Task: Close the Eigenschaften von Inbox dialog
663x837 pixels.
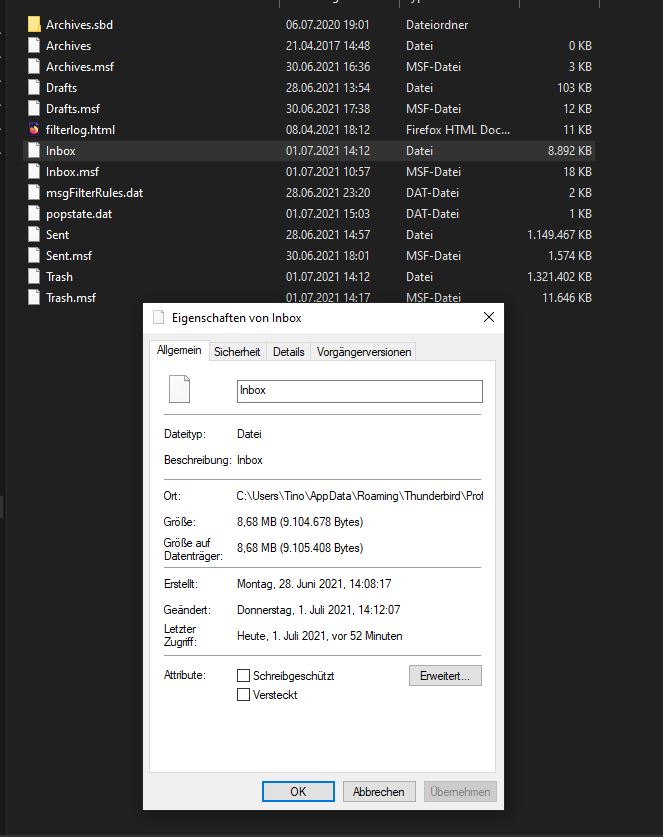Action: [x=489, y=318]
